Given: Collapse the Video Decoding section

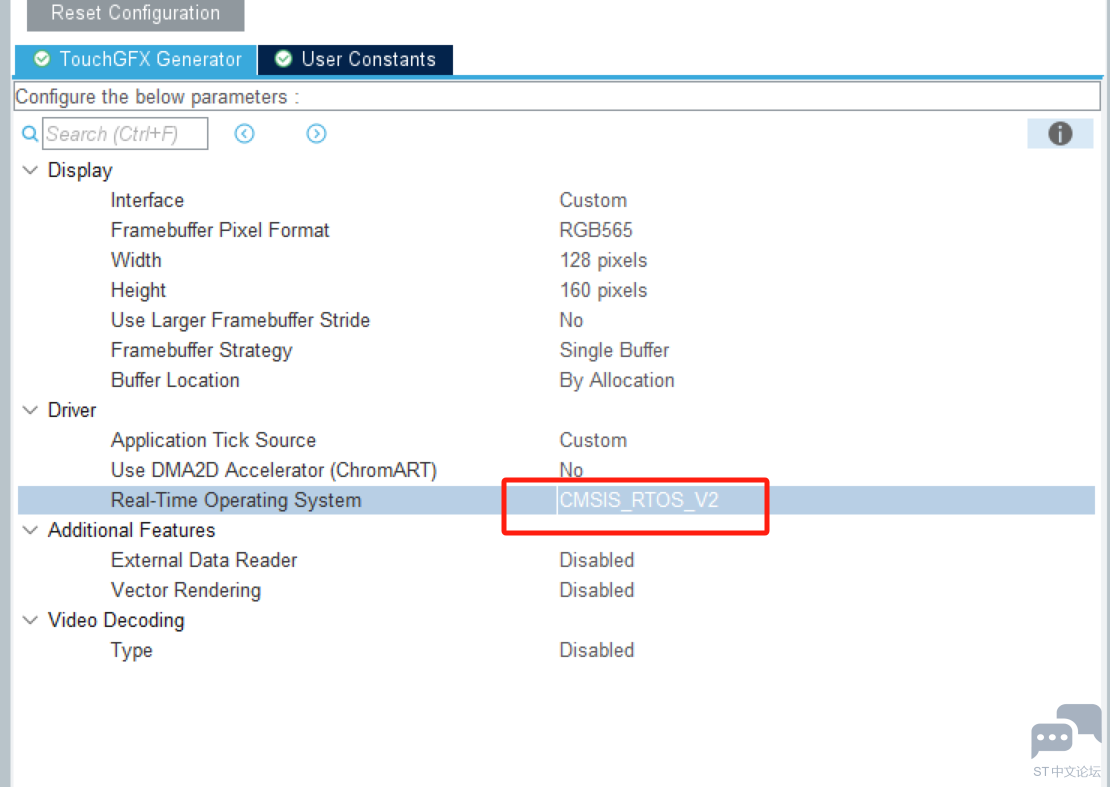Looking at the screenshot, I should pos(30,620).
